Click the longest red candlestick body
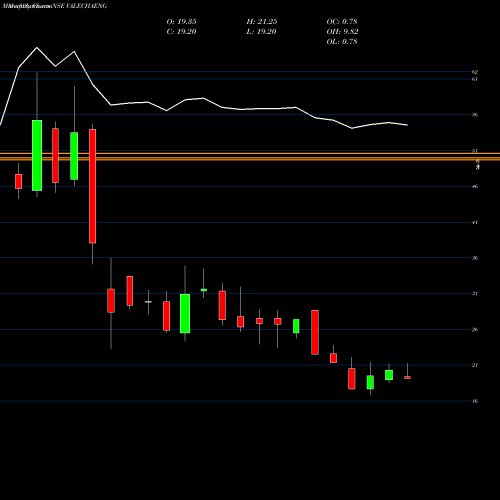 click(x=92, y=186)
